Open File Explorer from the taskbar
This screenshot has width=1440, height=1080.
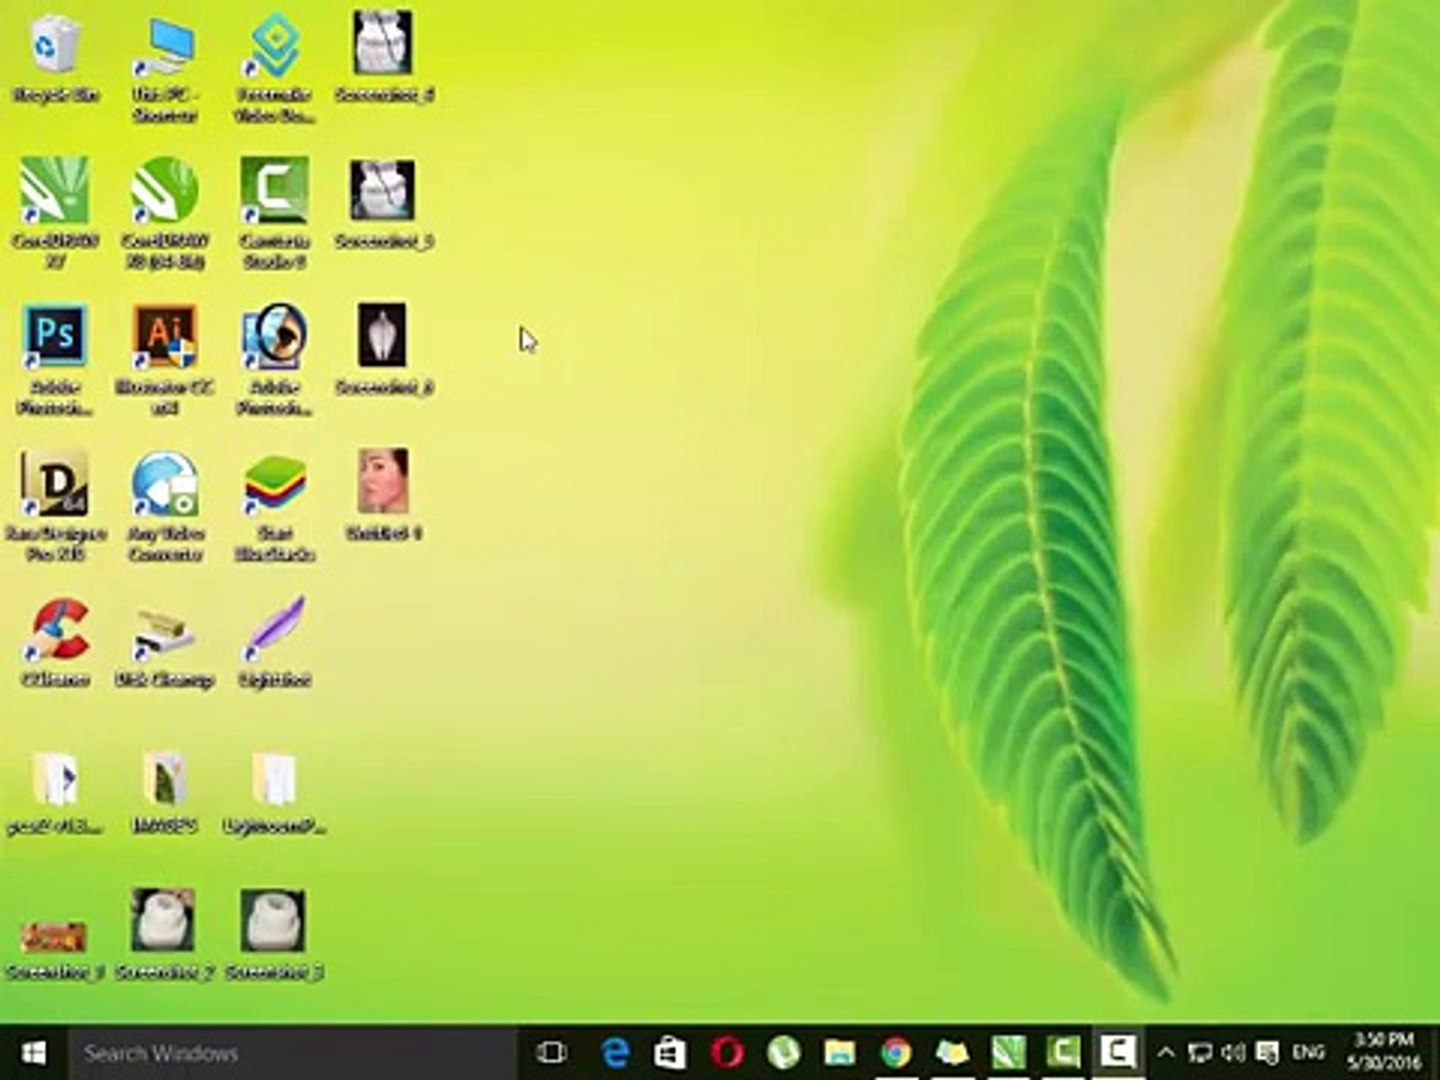click(x=840, y=1052)
